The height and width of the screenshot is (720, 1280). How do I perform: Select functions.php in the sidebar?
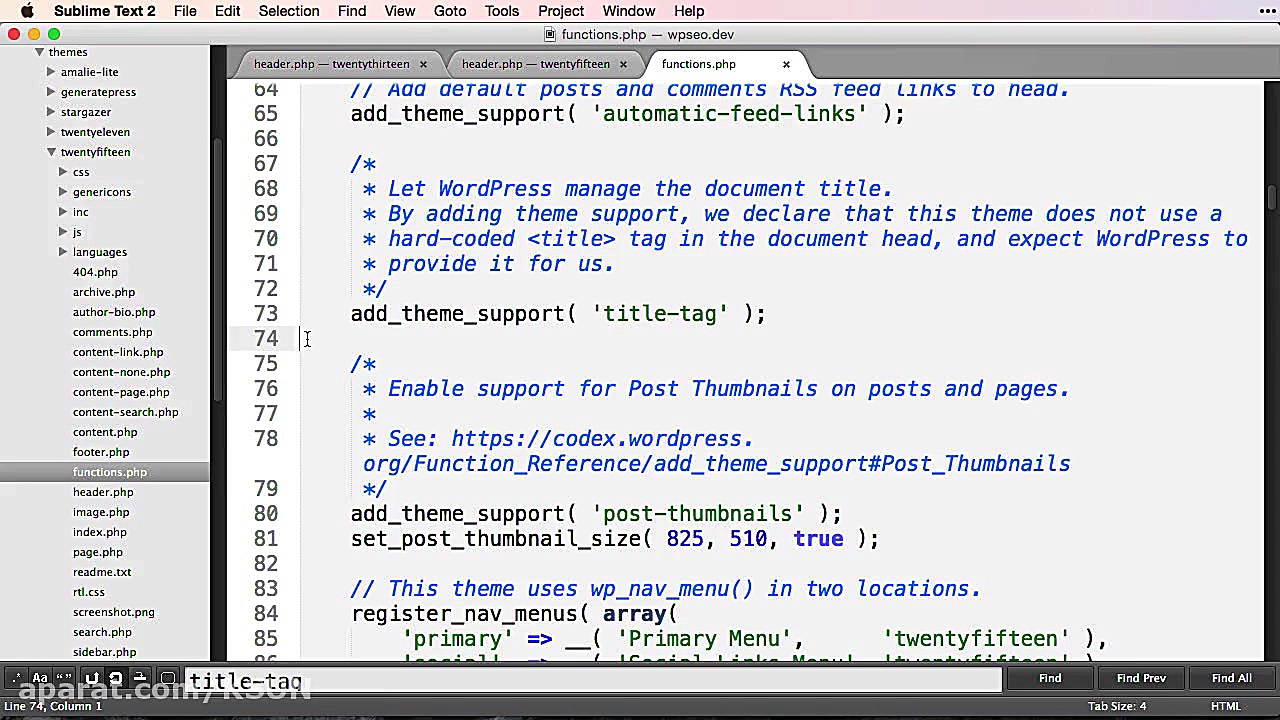pos(110,472)
